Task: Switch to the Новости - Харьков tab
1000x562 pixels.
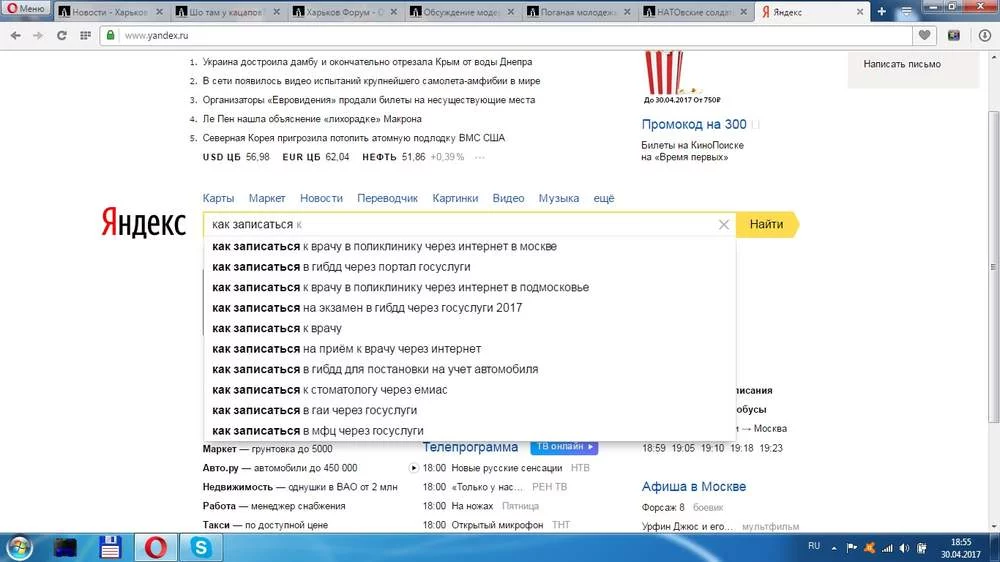Action: pyautogui.click(x=110, y=12)
